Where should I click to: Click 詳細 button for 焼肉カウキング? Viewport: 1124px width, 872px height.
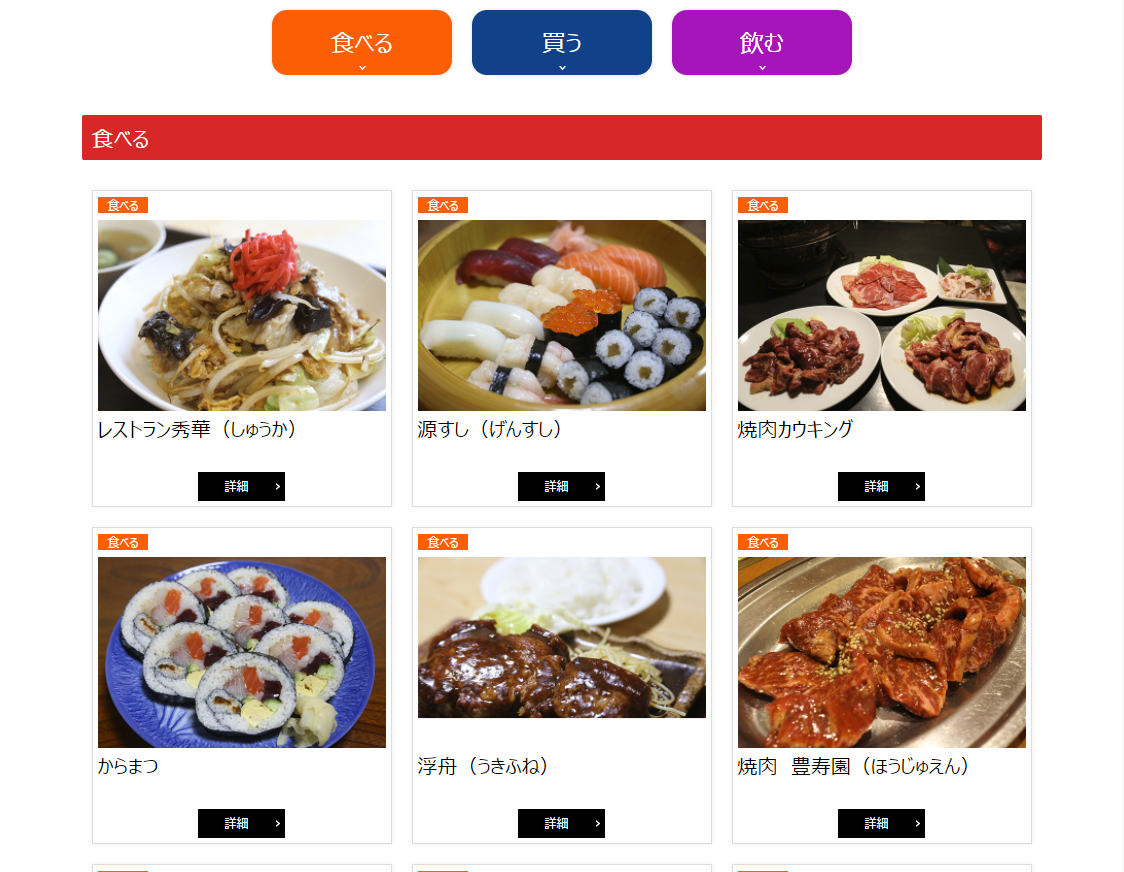881,486
